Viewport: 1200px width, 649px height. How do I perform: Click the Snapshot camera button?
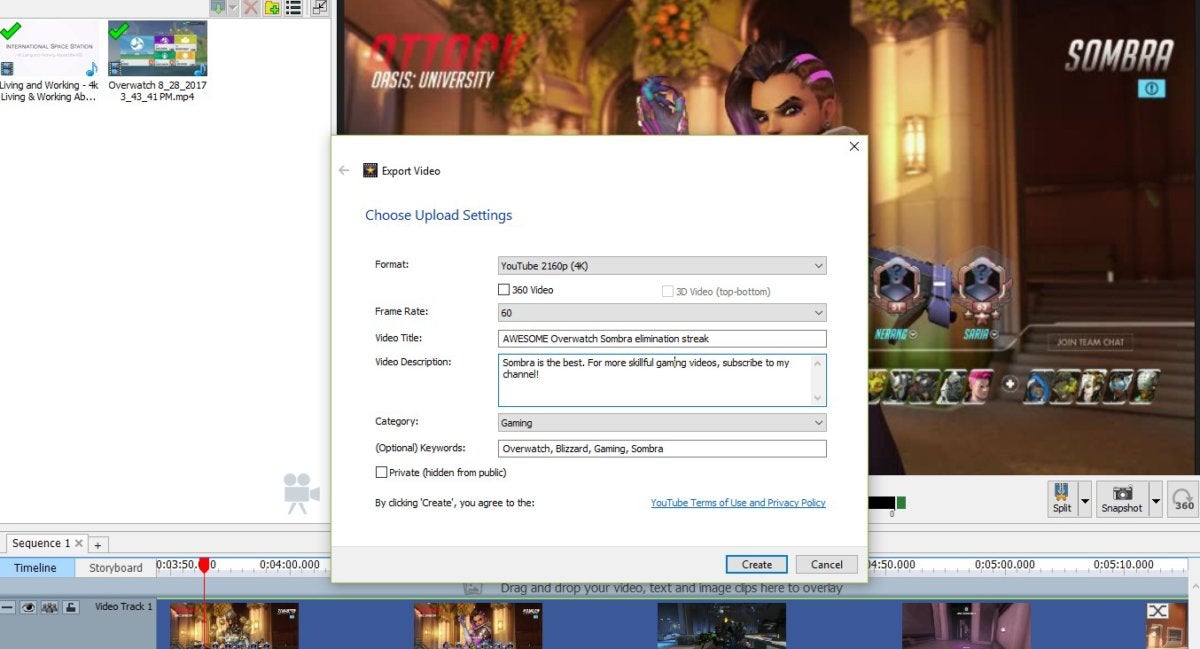1122,498
